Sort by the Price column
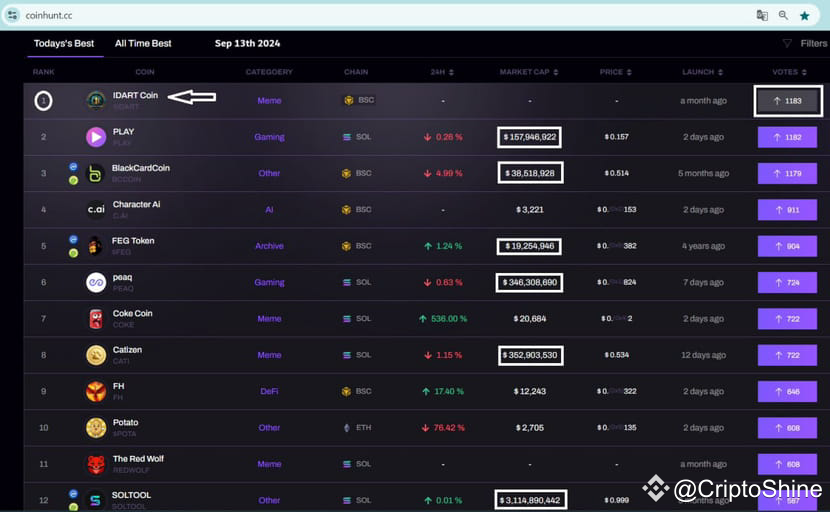This screenshot has width=830, height=512. [616, 72]
